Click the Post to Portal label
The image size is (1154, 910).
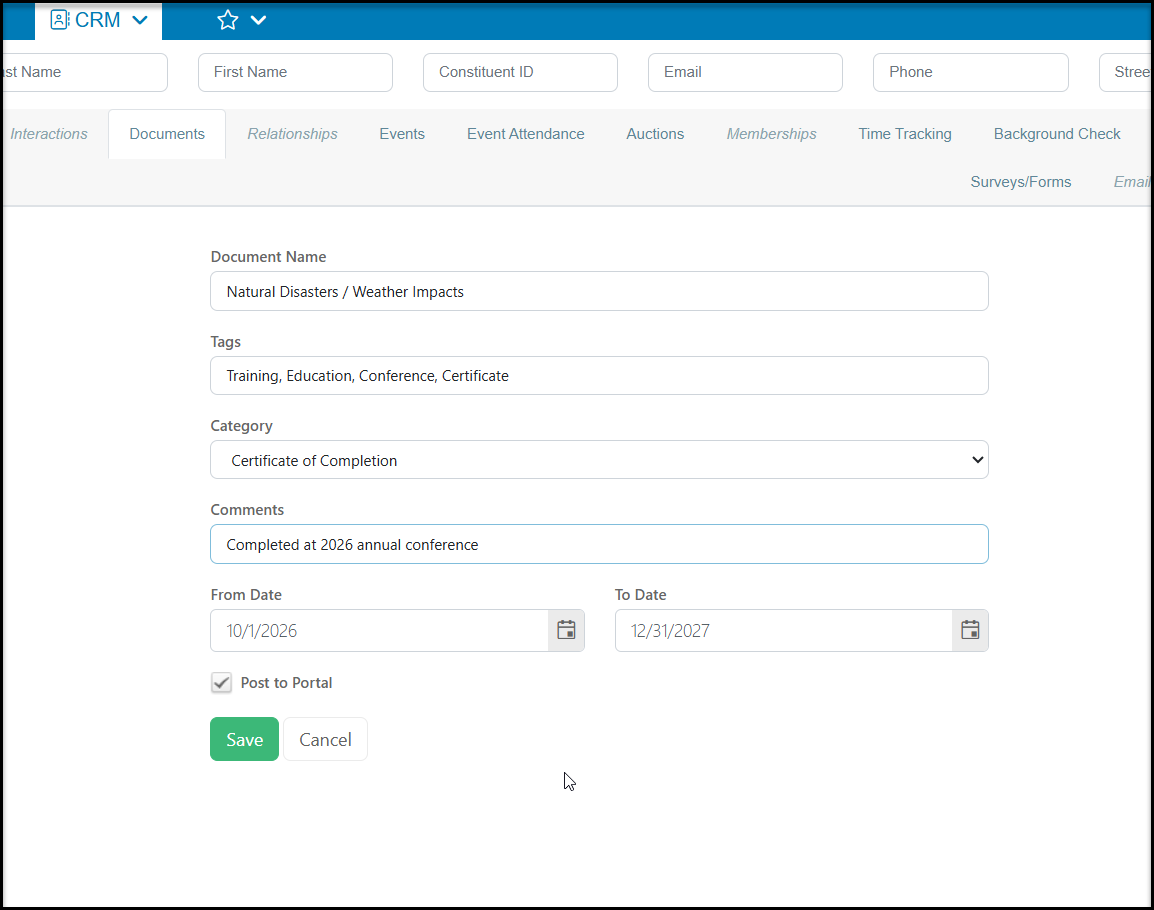tap(286, 682)
